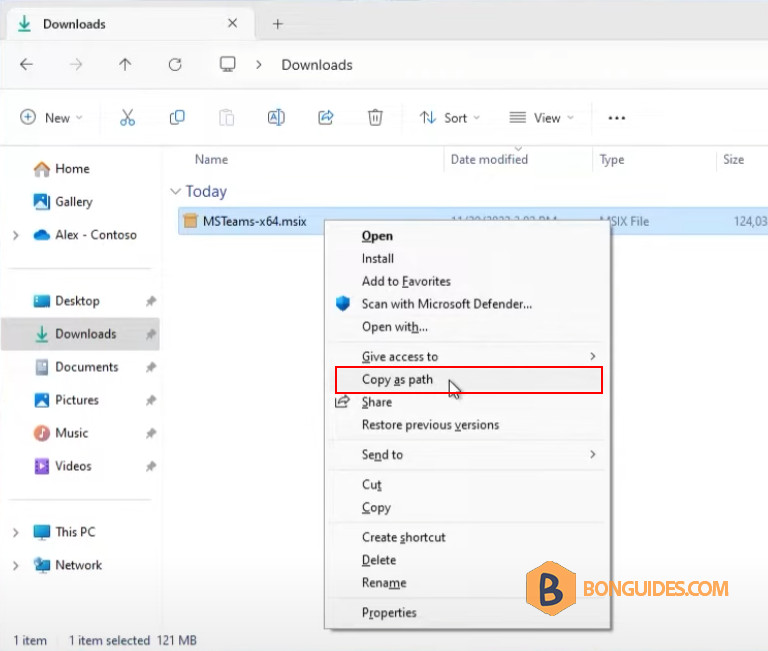Go back with the left arrow
Viewport: 768px width, 651px height.
26,64
